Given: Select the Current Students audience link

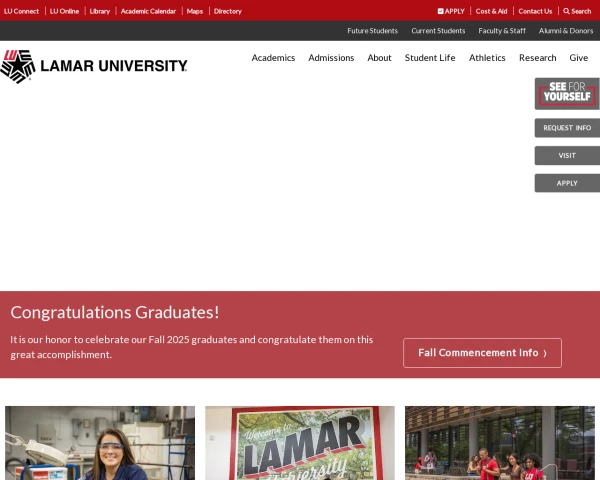Looking at the screenshot, I should tap(438, 31).
